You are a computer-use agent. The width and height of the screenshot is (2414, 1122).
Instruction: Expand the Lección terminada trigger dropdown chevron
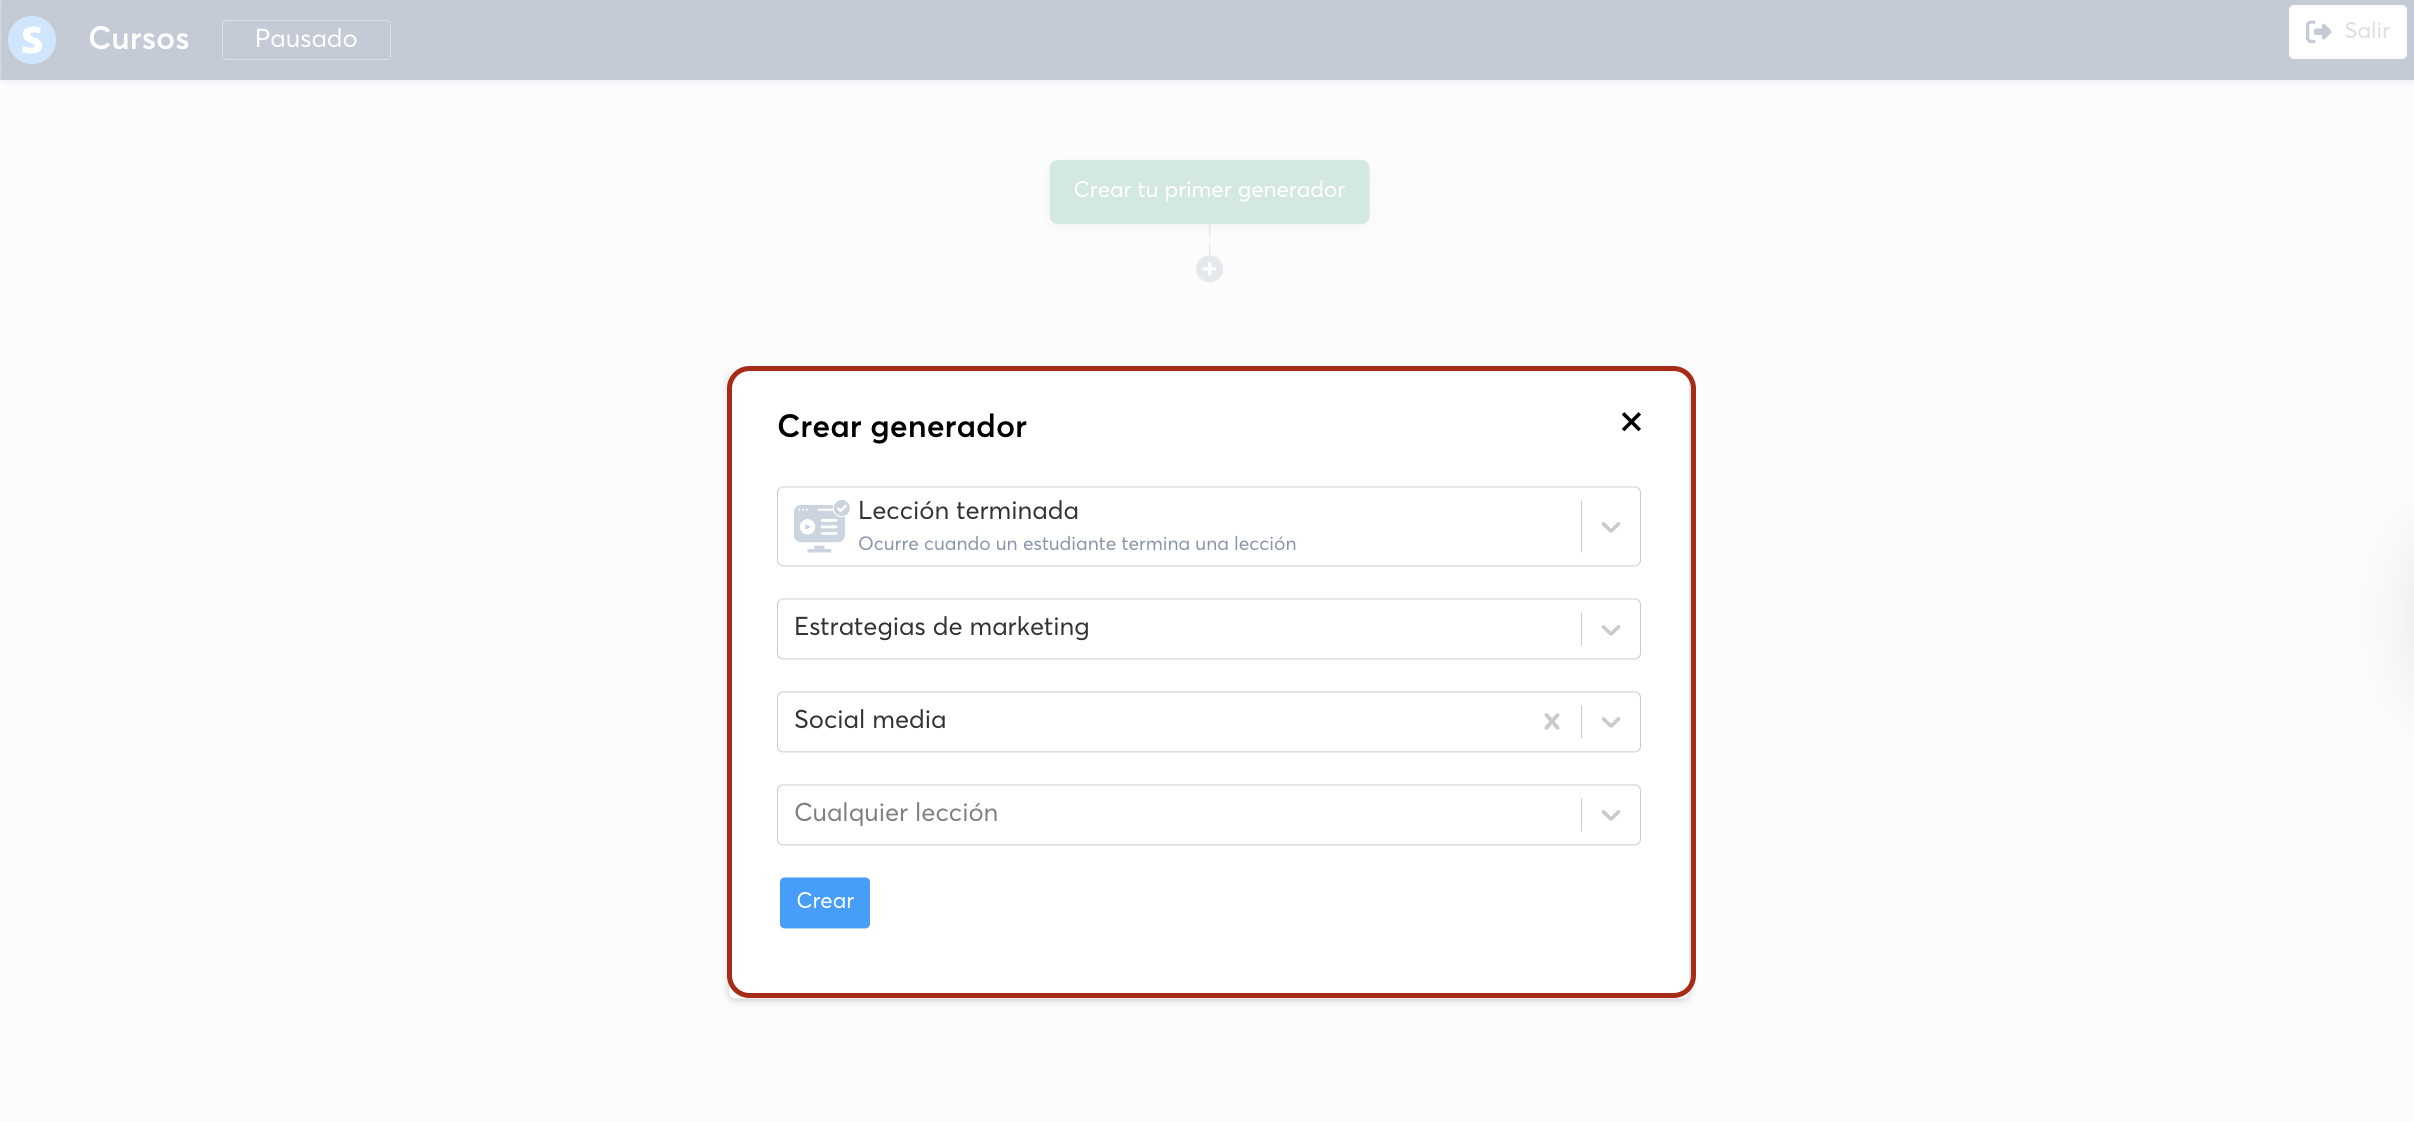[1610, 527]
